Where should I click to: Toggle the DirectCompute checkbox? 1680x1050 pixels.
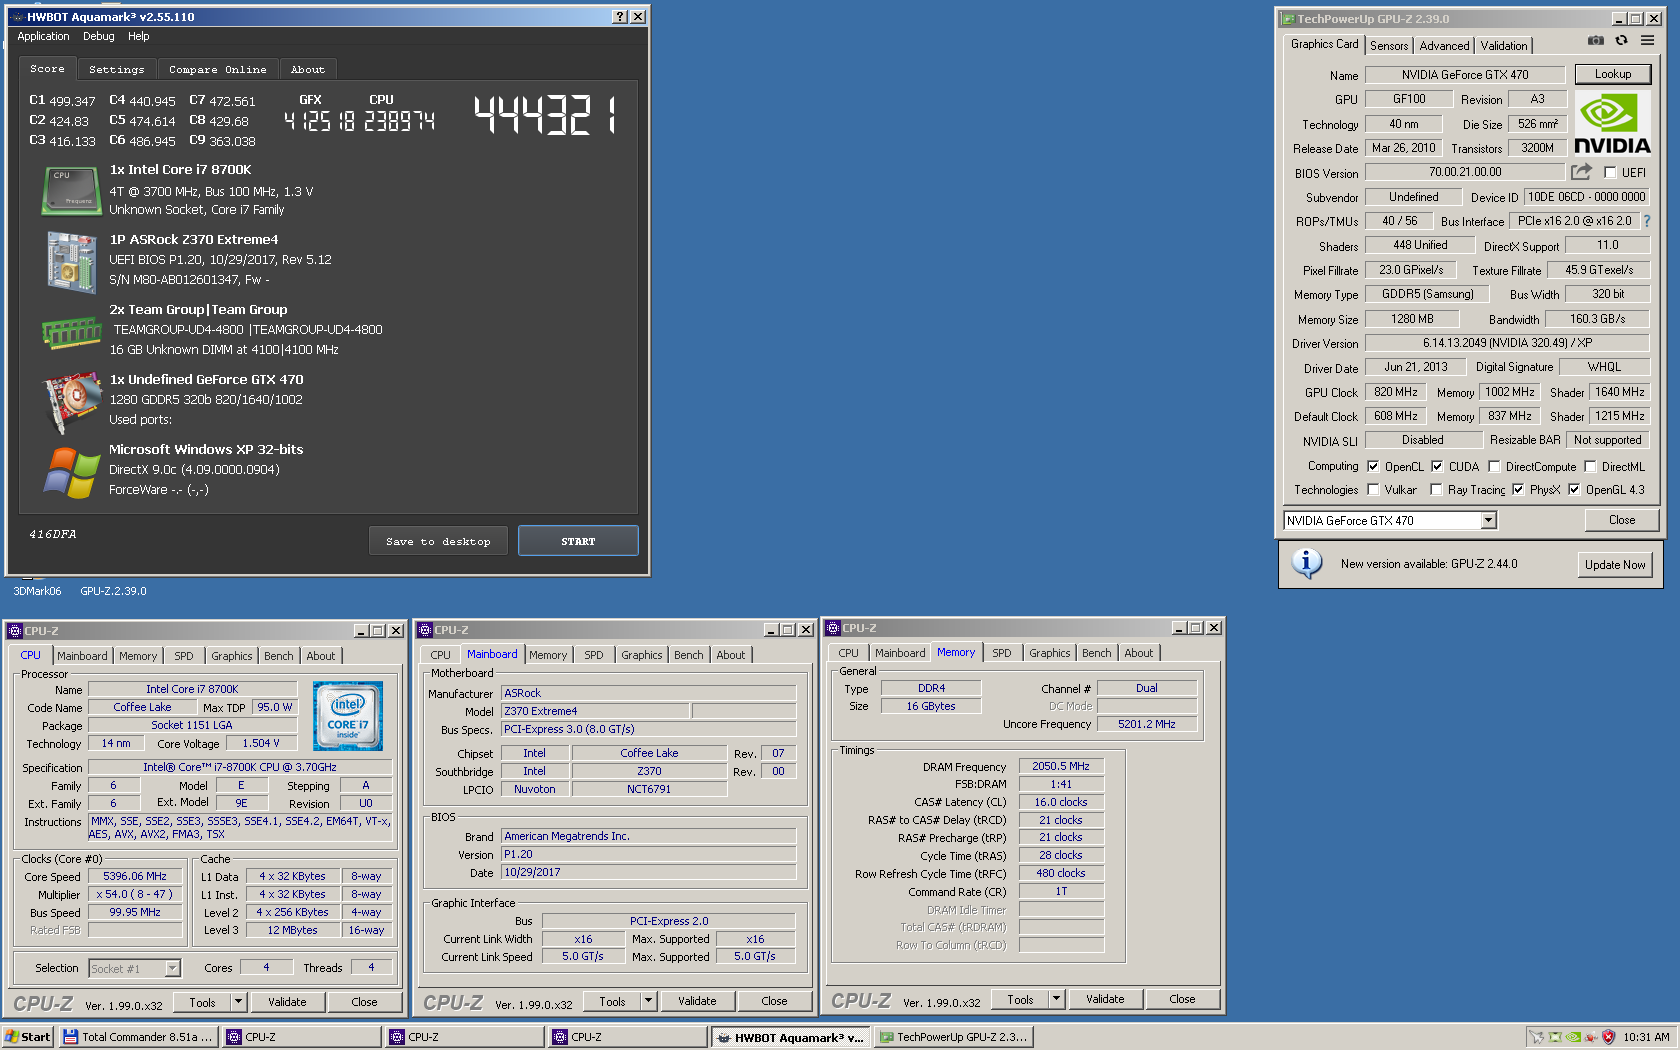tap(1494, 466)
